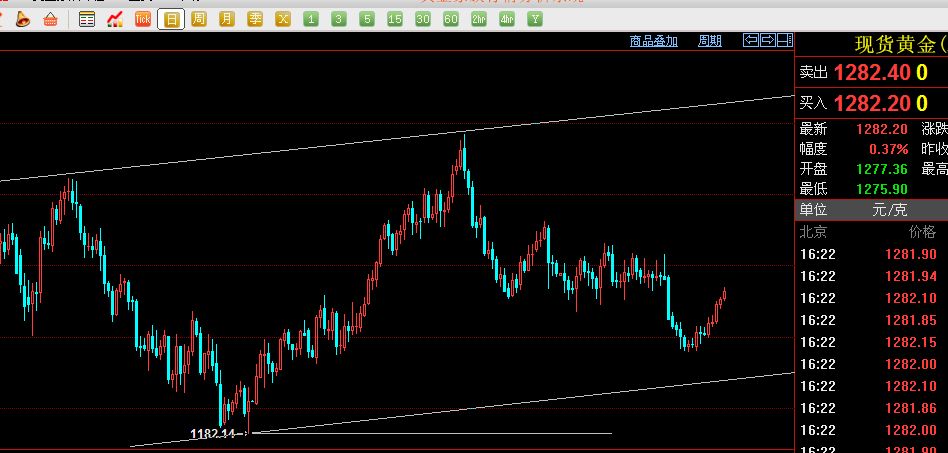Click the 价格 column header
Screen dimensions: 948x453
point(922,232)
